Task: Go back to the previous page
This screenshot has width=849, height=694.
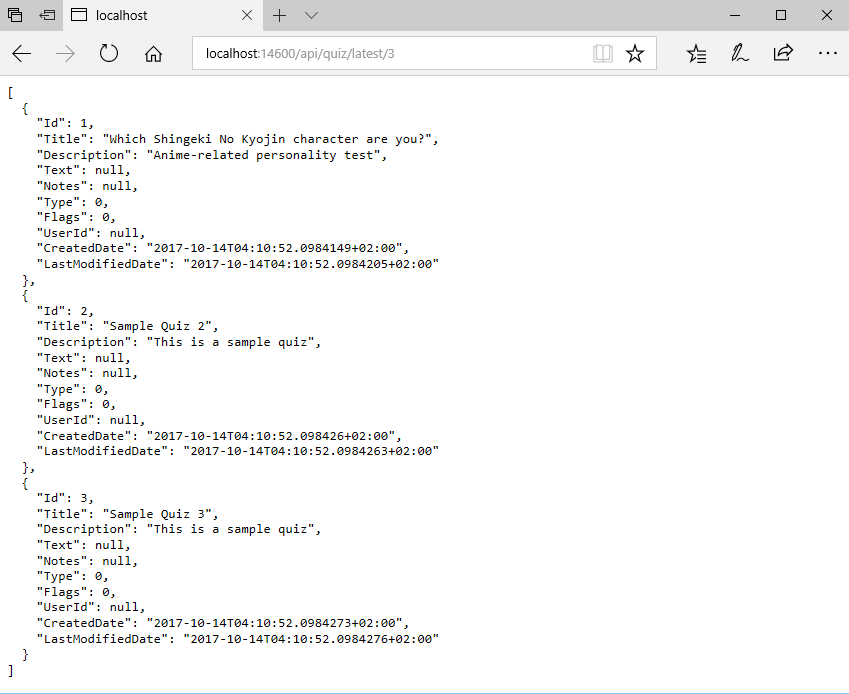Action: 22,54
